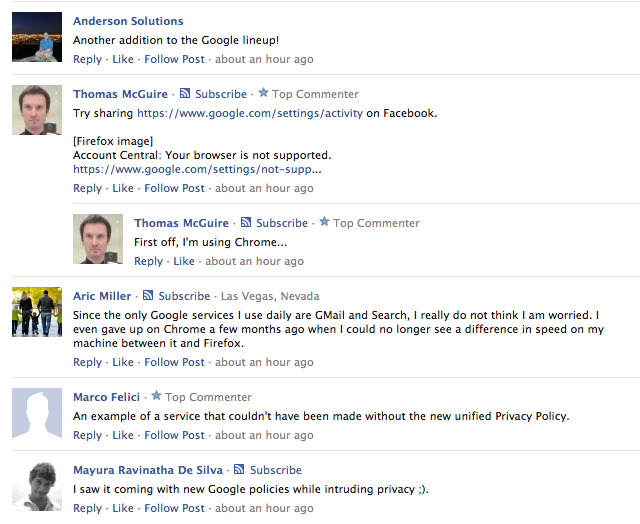The width and height of the screenshot is (640, 524).
Task: Follow Post on Aric Miller's comment
Action: [x=174, y=362]
